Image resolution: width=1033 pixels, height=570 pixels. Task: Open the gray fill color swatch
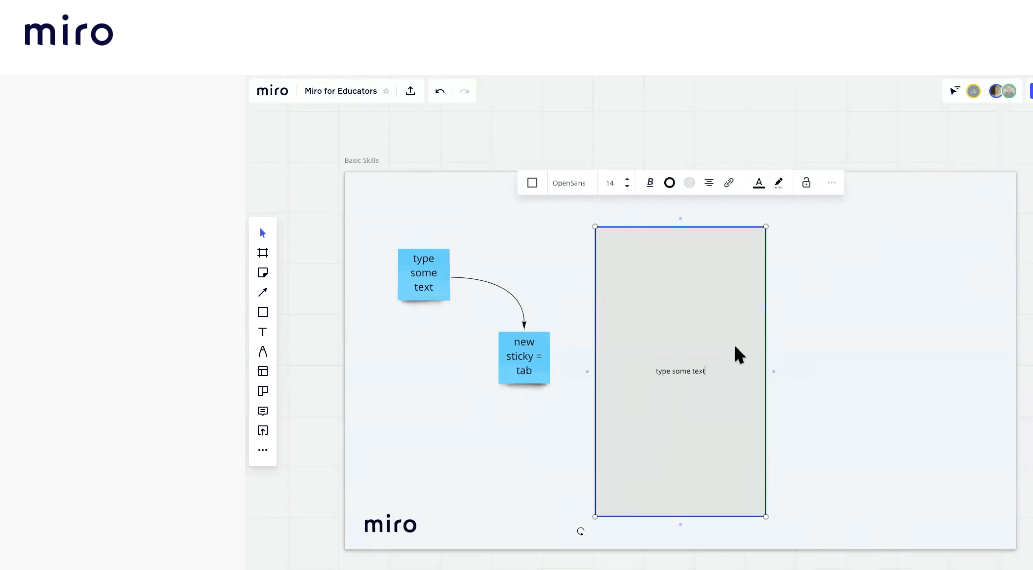(689, 183)
